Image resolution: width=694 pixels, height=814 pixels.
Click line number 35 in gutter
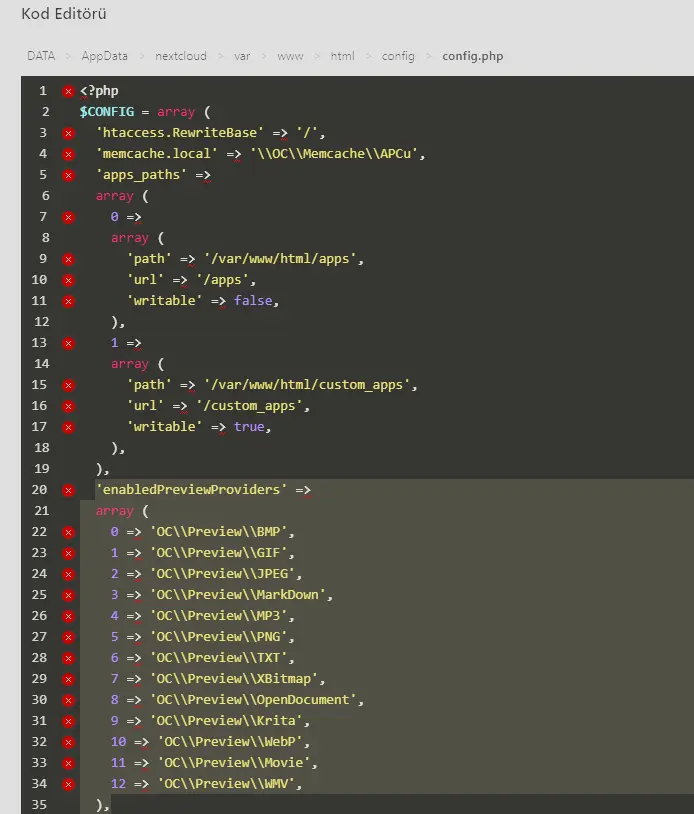39,805
